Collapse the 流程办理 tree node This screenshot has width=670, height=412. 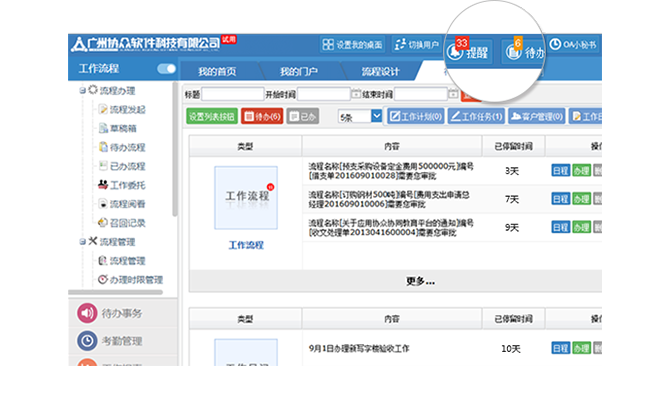81,91
